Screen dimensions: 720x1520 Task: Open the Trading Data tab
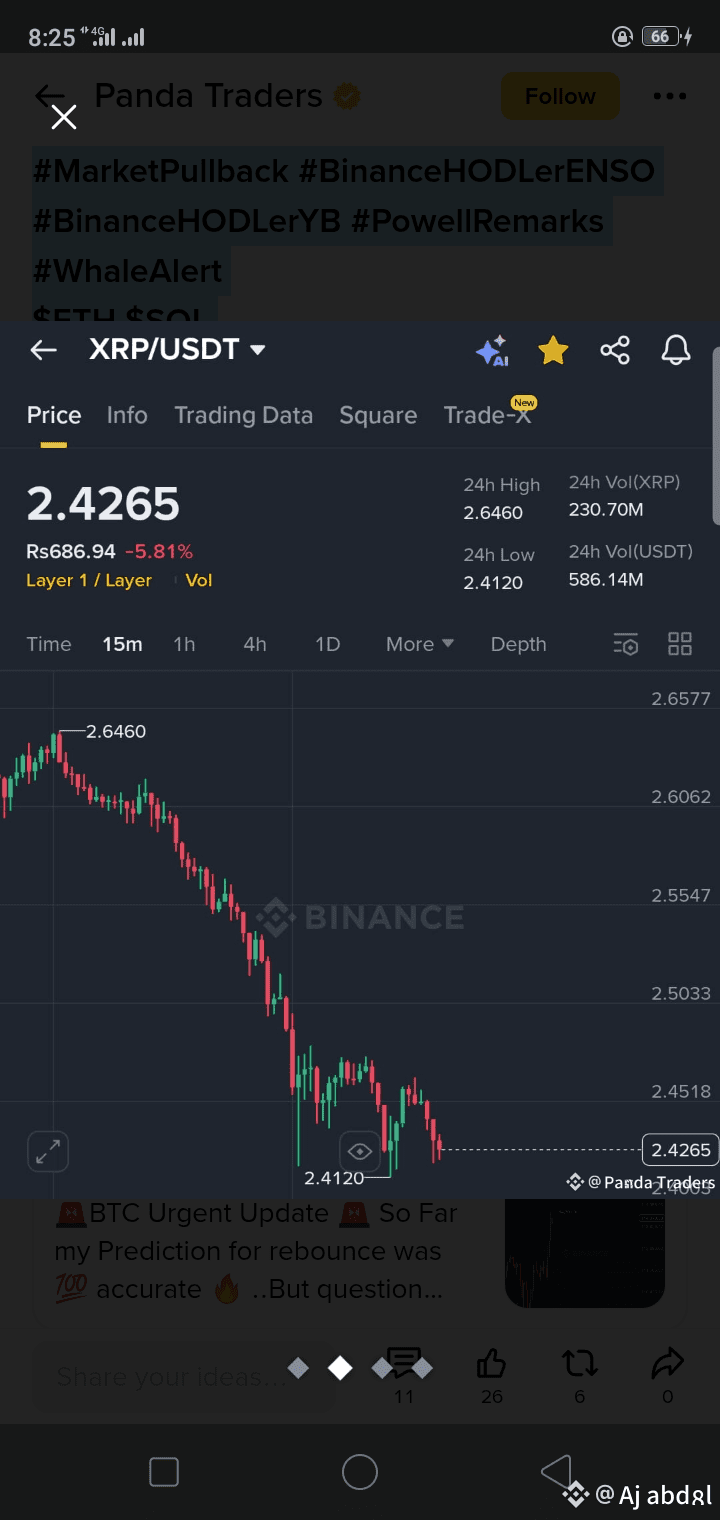[x=243, y=415]
